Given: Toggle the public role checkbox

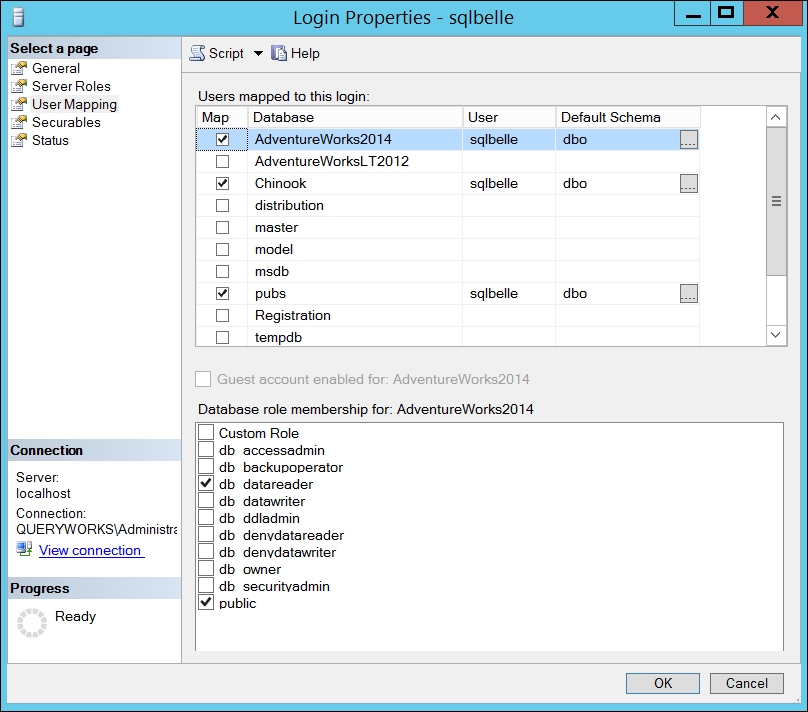Looking at the screenshot, I should coord(206,602).
